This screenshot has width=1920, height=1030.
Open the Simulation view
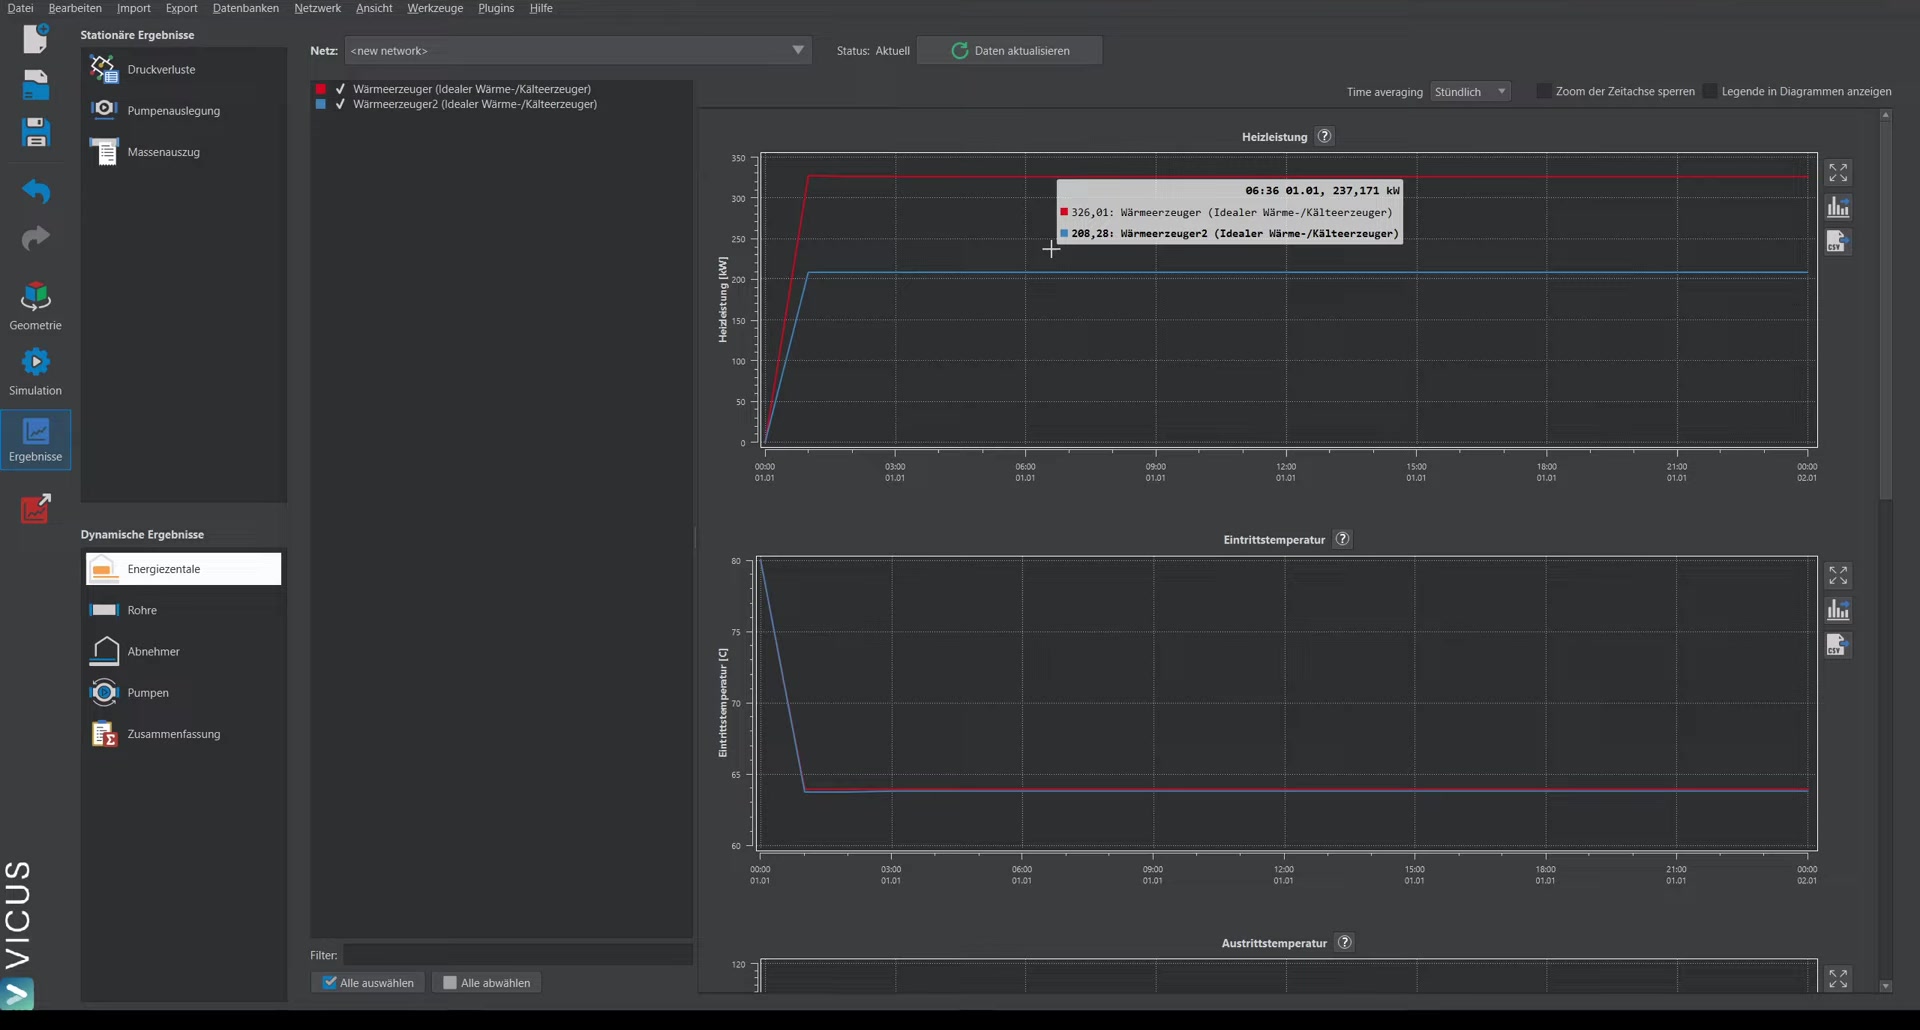(36, 371)
